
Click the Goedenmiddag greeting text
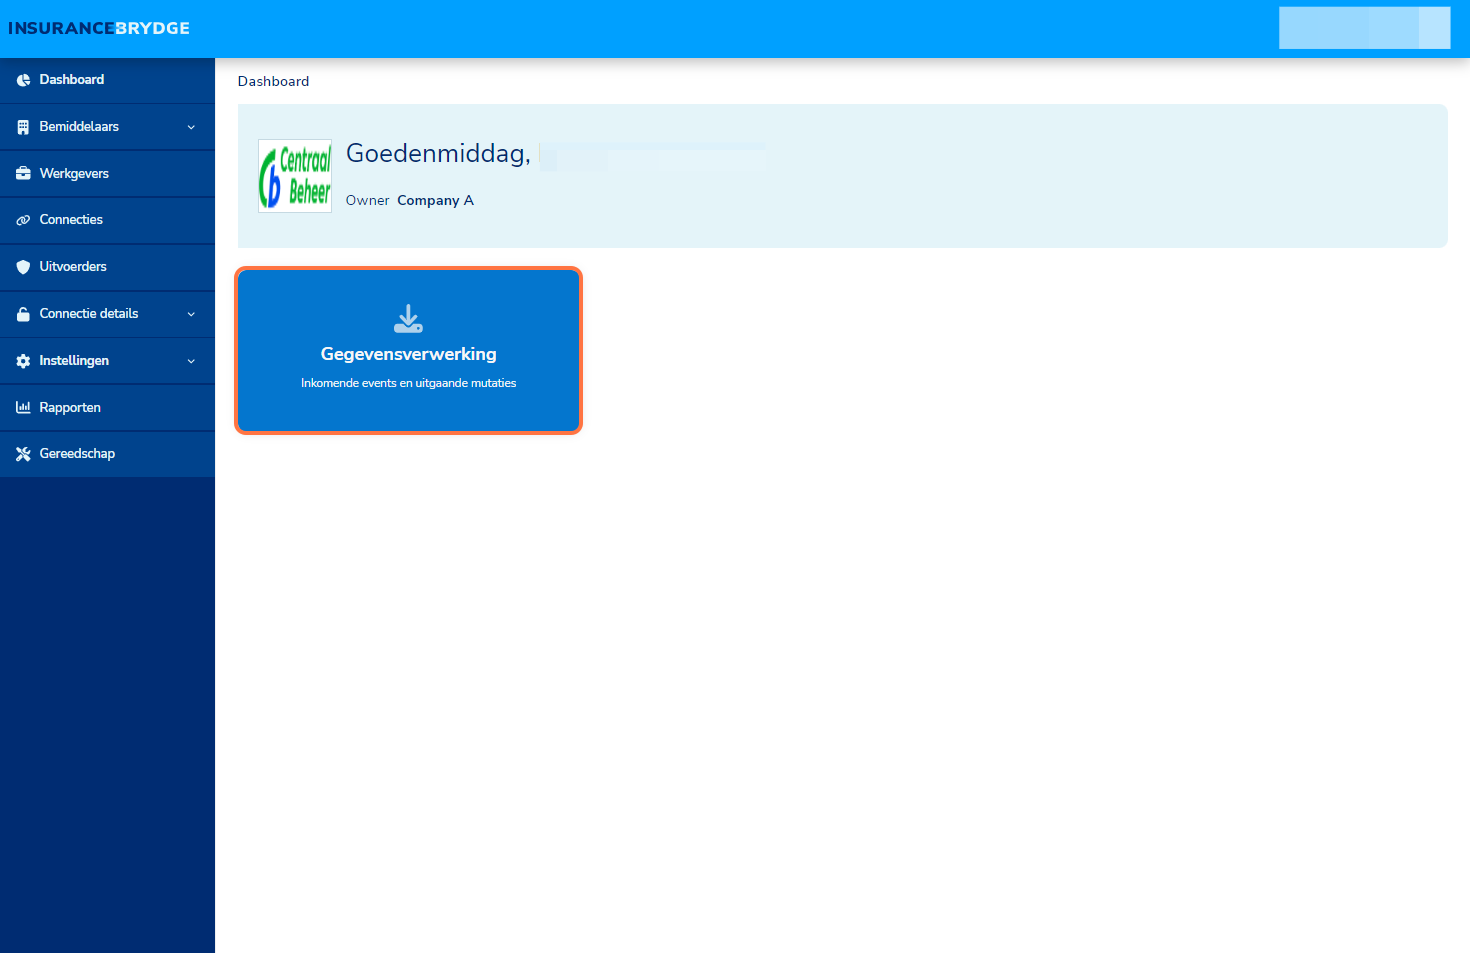[x=438, y=153]
